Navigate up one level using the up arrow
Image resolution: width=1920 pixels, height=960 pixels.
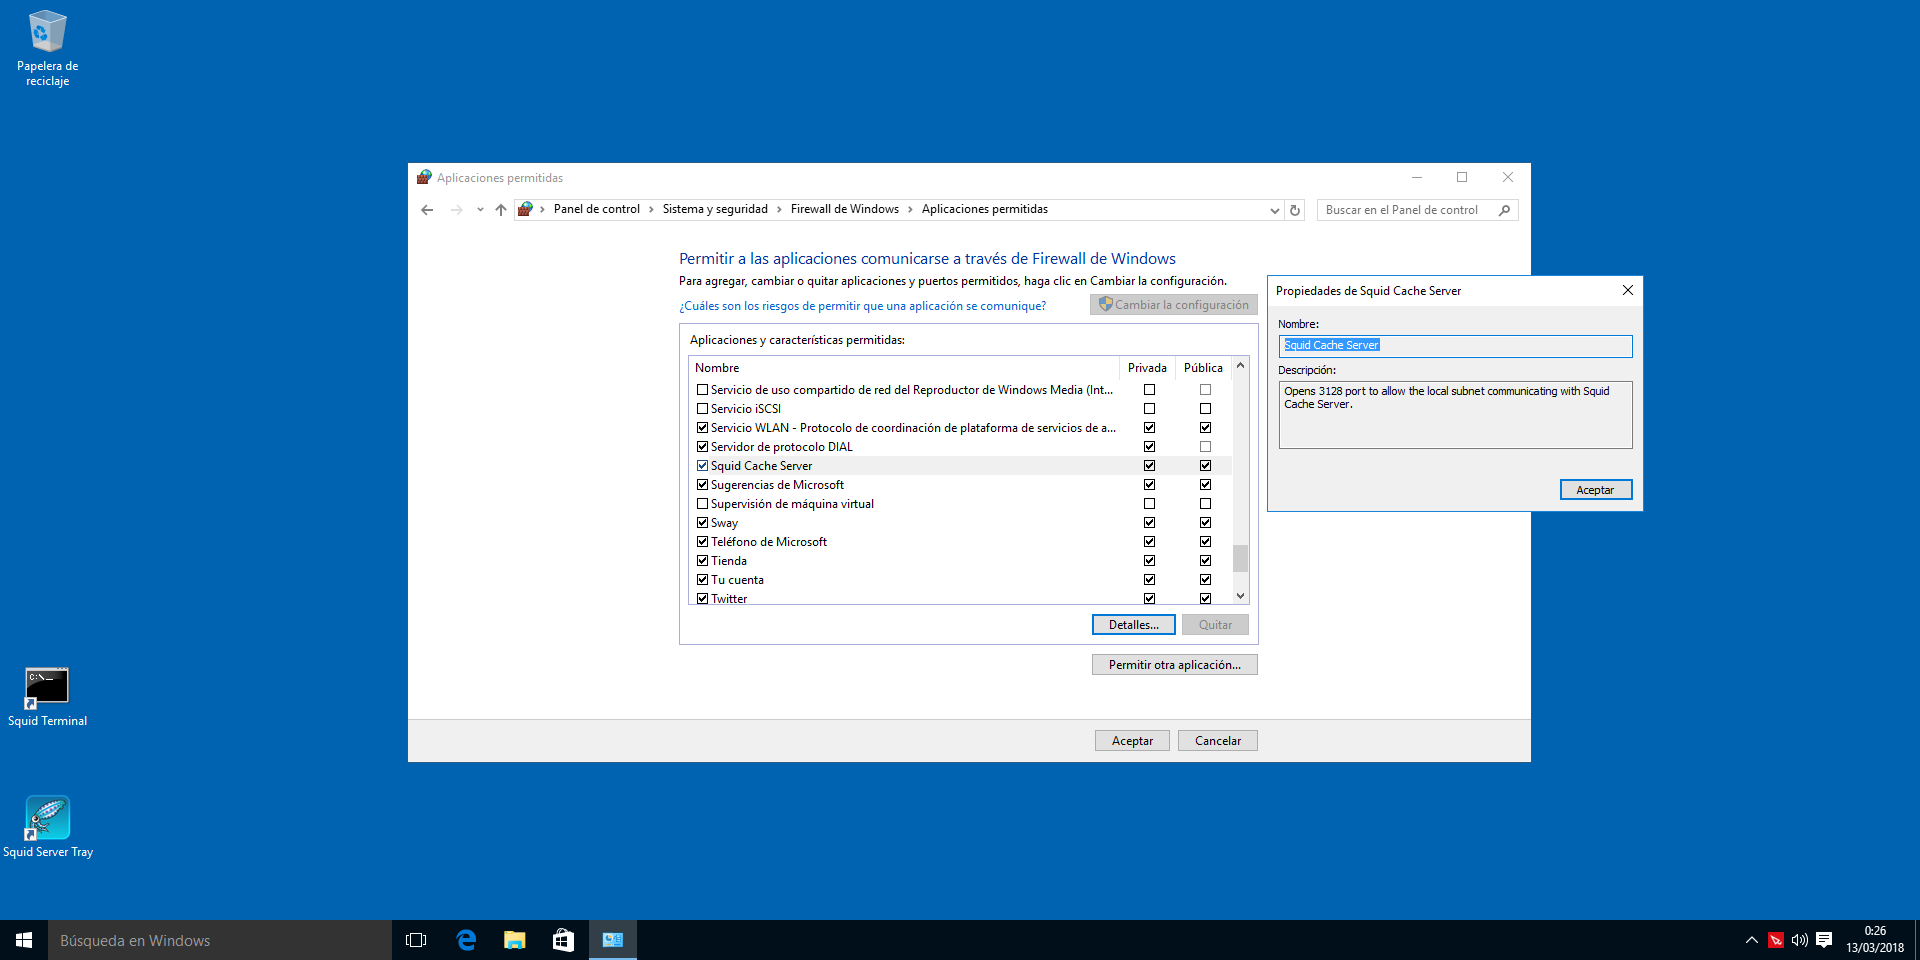(501, 210)
